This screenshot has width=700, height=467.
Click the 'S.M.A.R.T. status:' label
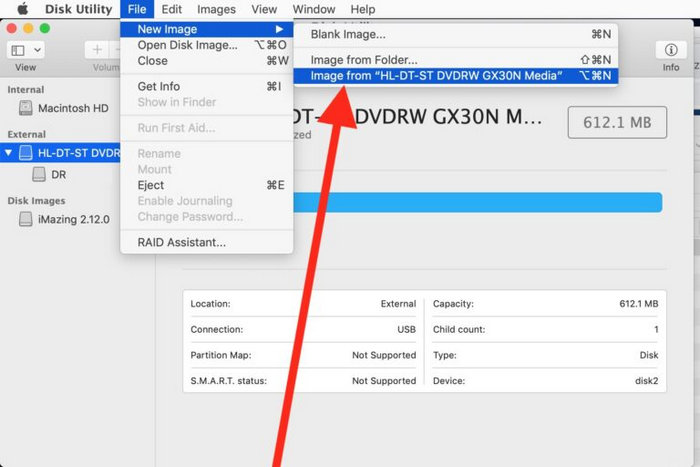pyautogui.click(x=229, y=381)
